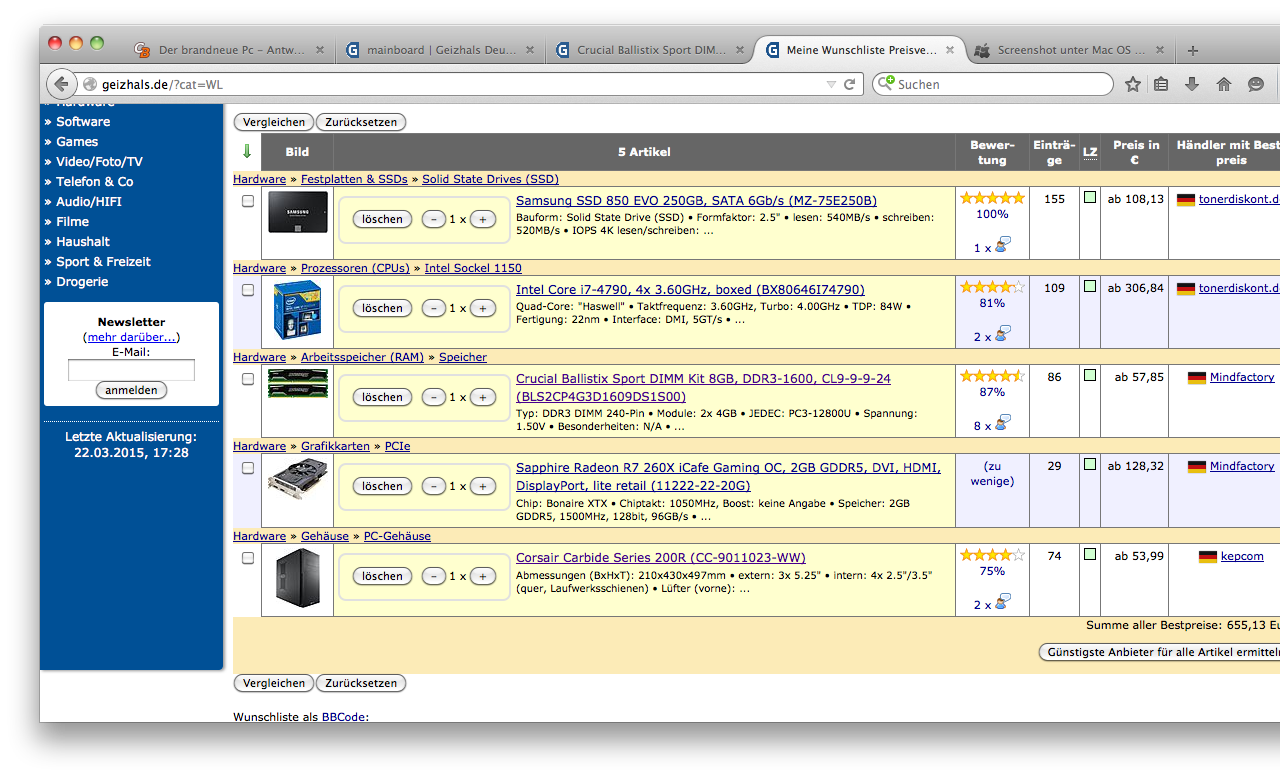The height and width of the screenshot is (777, 1280).
Task: Click löschen for Samsung SSD 850 EVO
Action: tap(382, 219)
